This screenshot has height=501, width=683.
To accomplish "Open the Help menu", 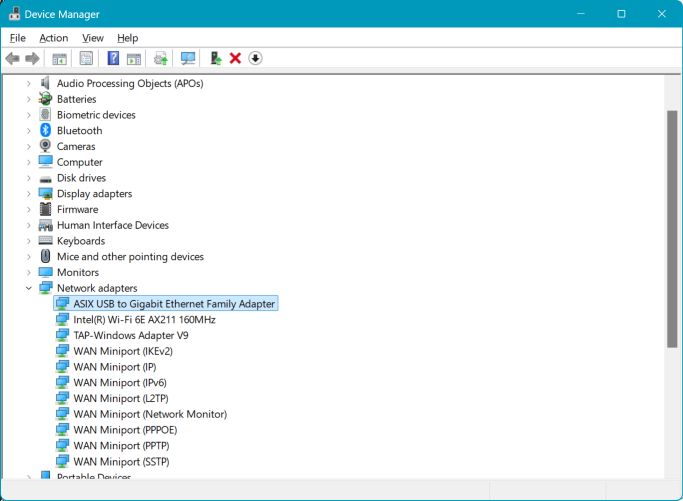I will tap(128, 38).
